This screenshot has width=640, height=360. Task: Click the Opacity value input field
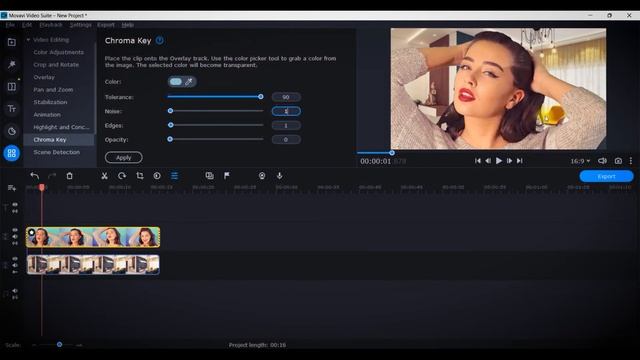[x=286, y=140]
